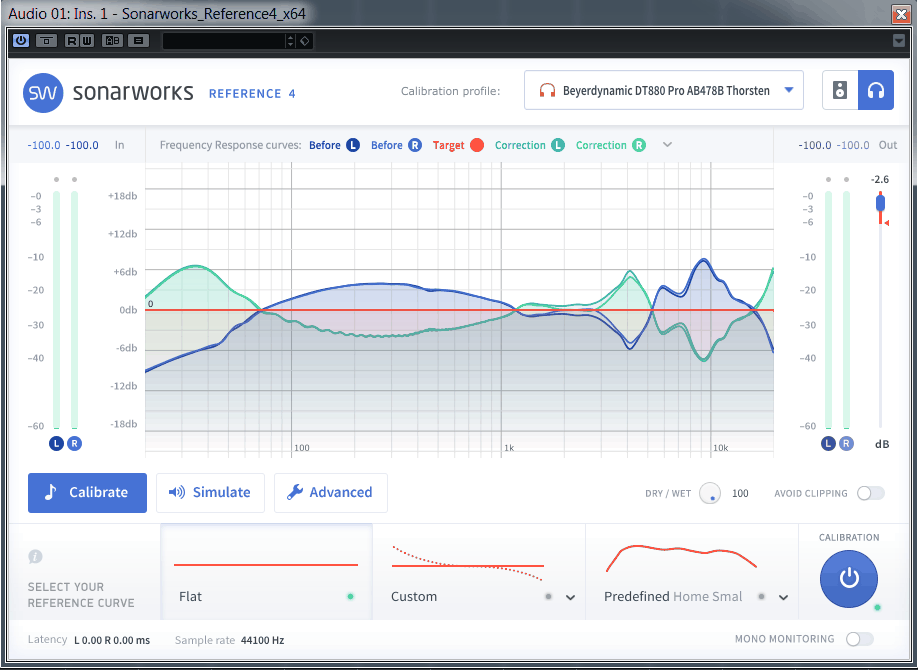The width and height of the screenshot is (918, 670).
Task: Click the A/B compare icon in host toolbar
Action: (113, 41)
